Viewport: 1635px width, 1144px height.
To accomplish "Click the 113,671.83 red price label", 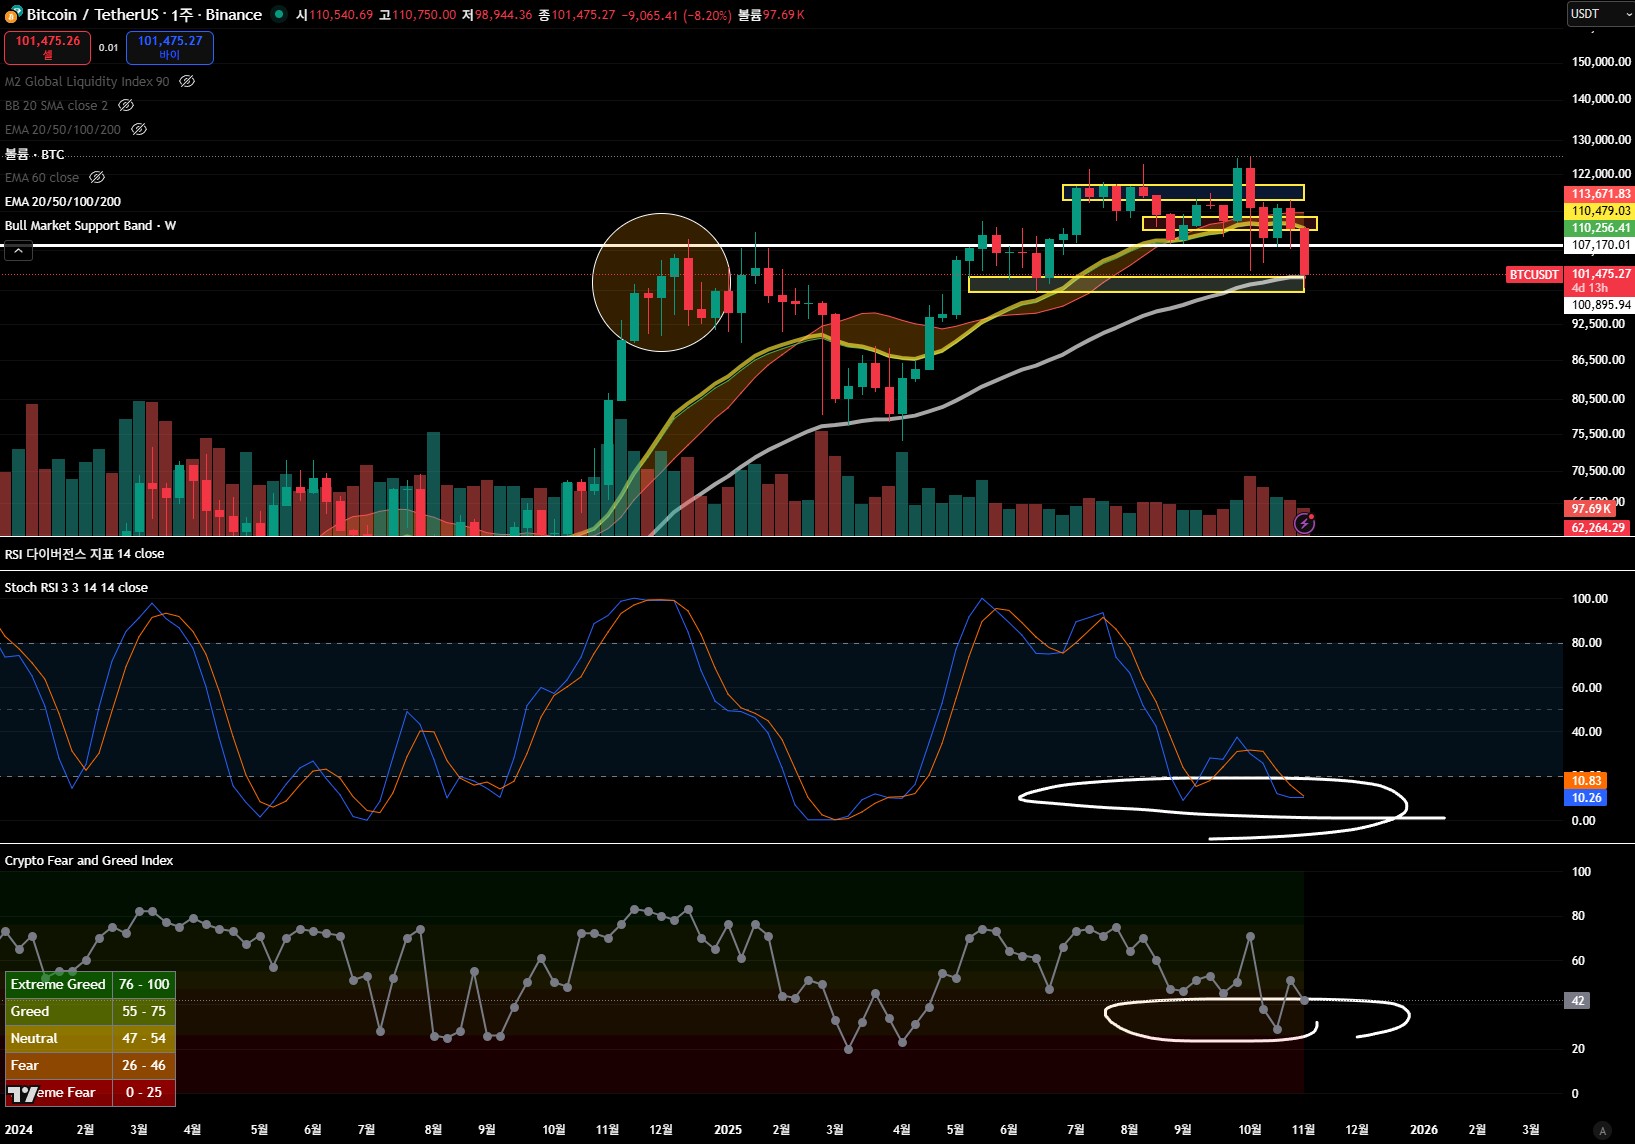I will 1600,194.
